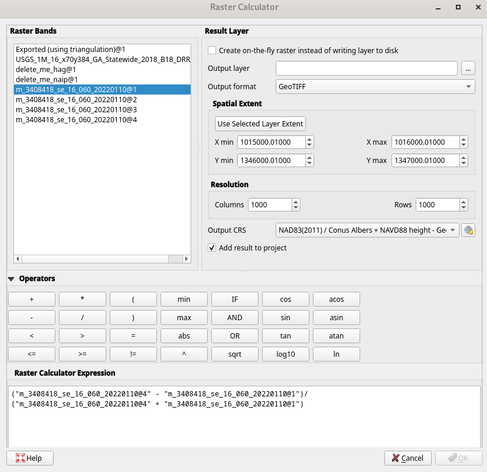Click the ln function button

click(336, 354)
